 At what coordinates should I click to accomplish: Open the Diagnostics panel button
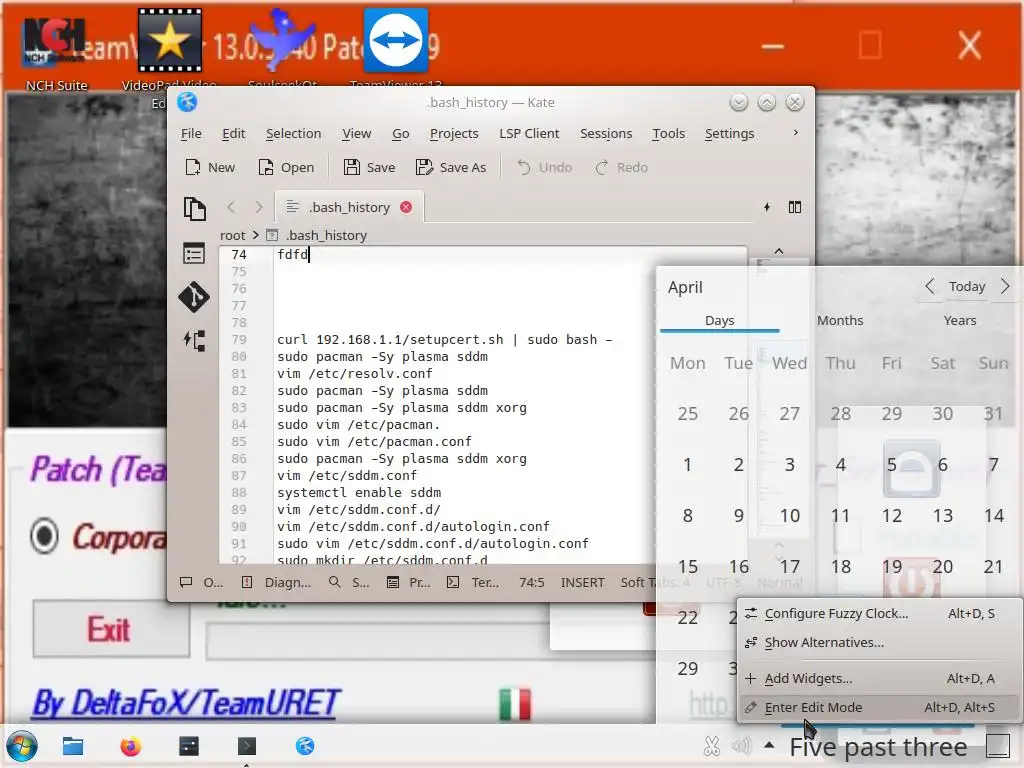(276, 582)
